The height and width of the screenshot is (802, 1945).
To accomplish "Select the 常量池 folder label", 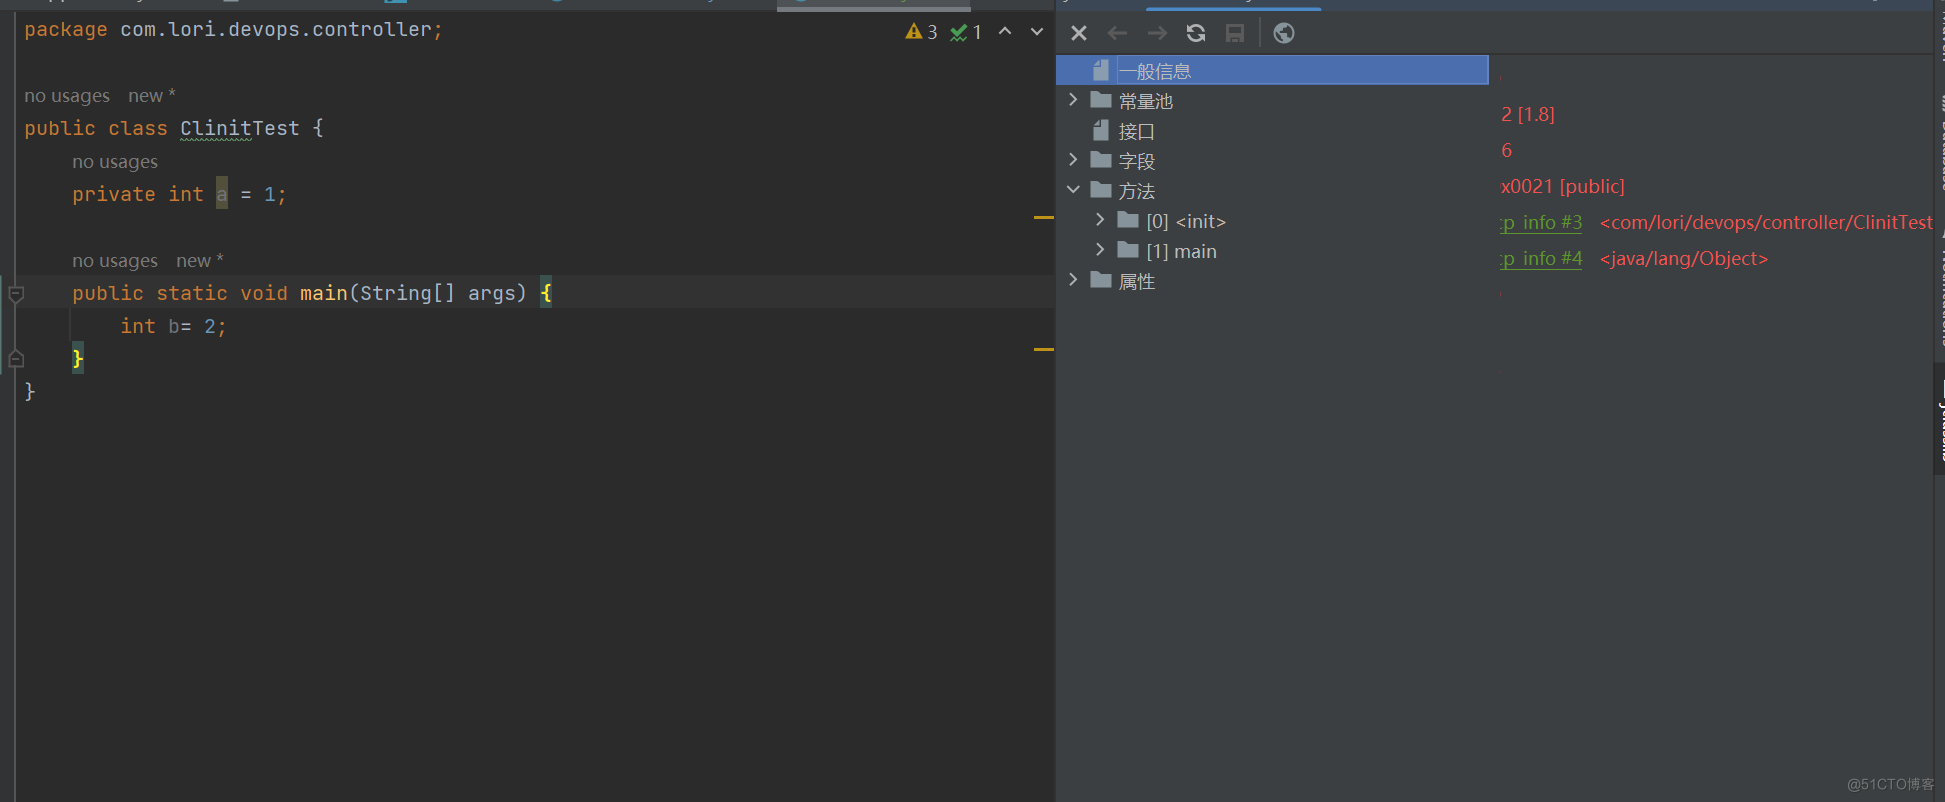I will click(1145, 101).
